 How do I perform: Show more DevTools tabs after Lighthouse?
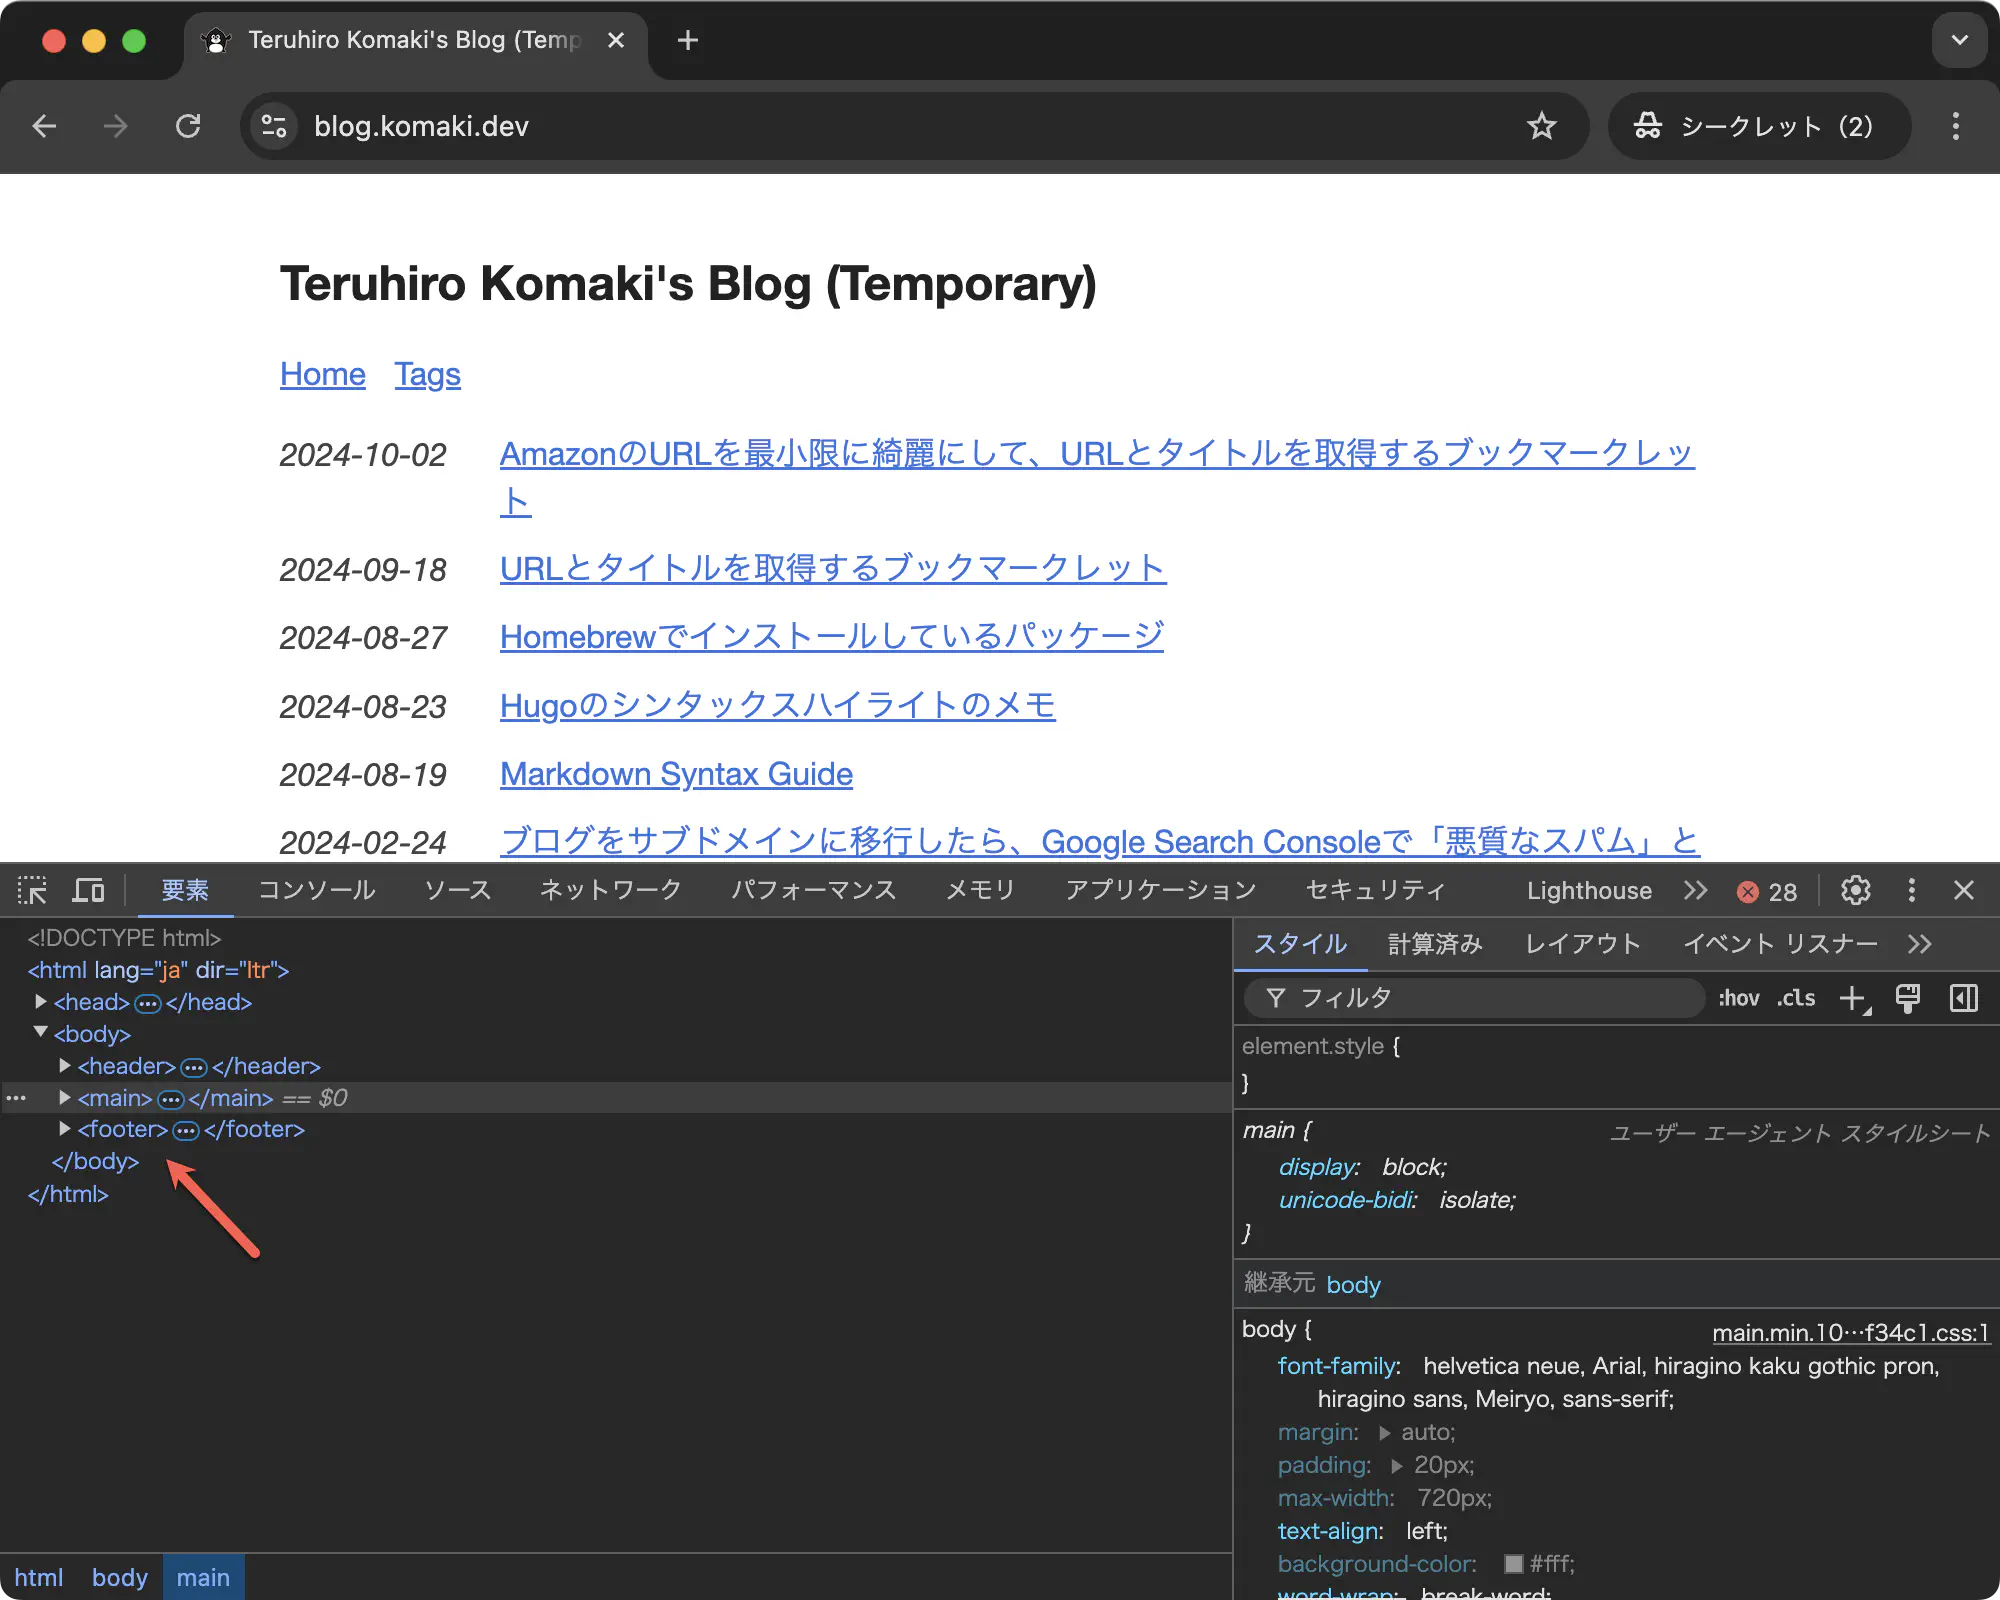(1695, 890)
